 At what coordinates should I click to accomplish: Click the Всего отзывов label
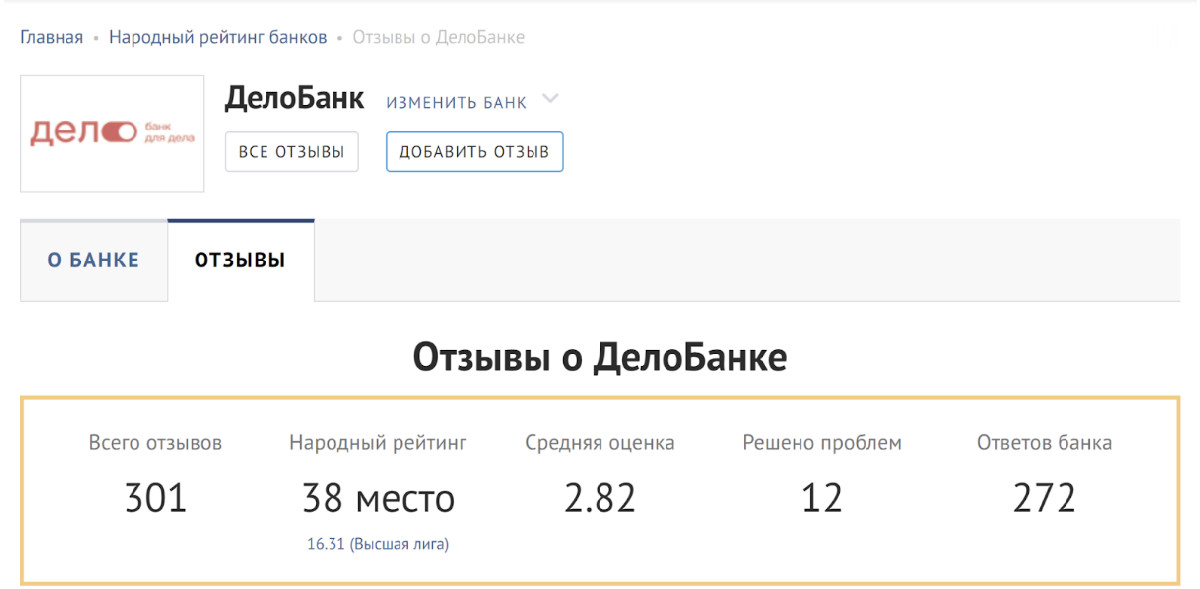coord(155,442)
